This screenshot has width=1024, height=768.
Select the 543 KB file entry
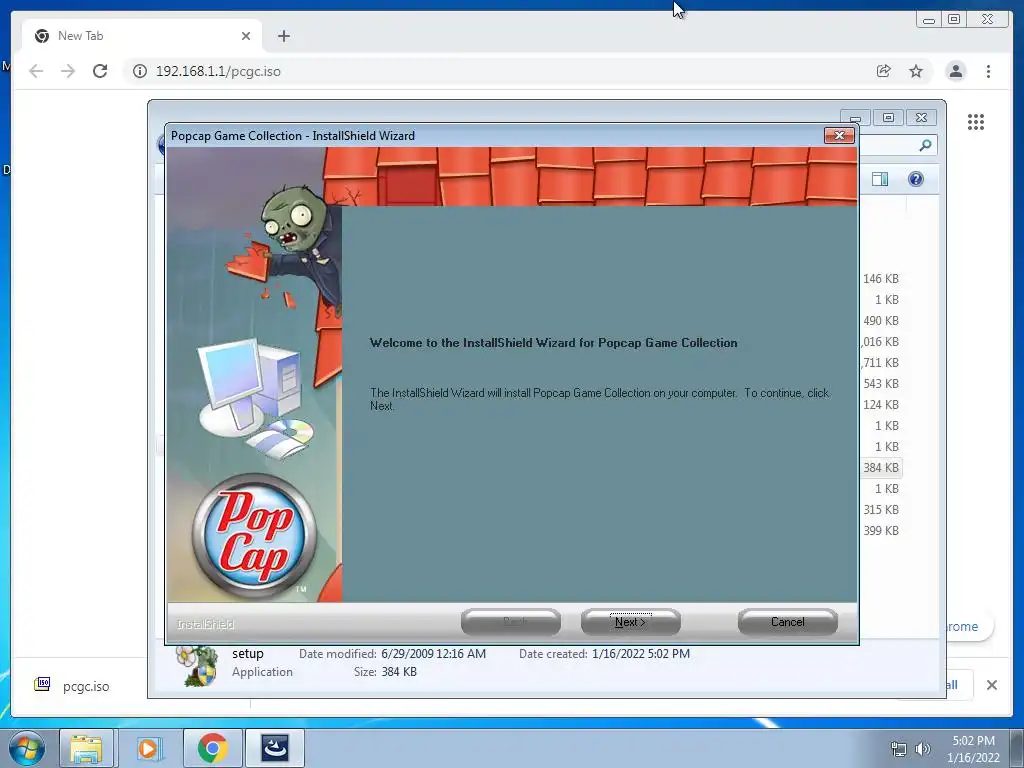pos(881,383)
